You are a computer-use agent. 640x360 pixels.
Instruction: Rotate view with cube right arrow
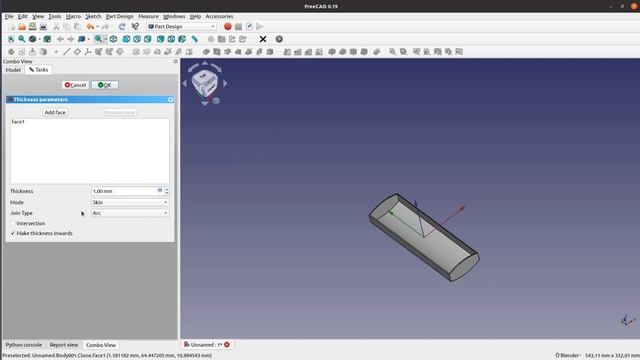click(x=225, y=83)
